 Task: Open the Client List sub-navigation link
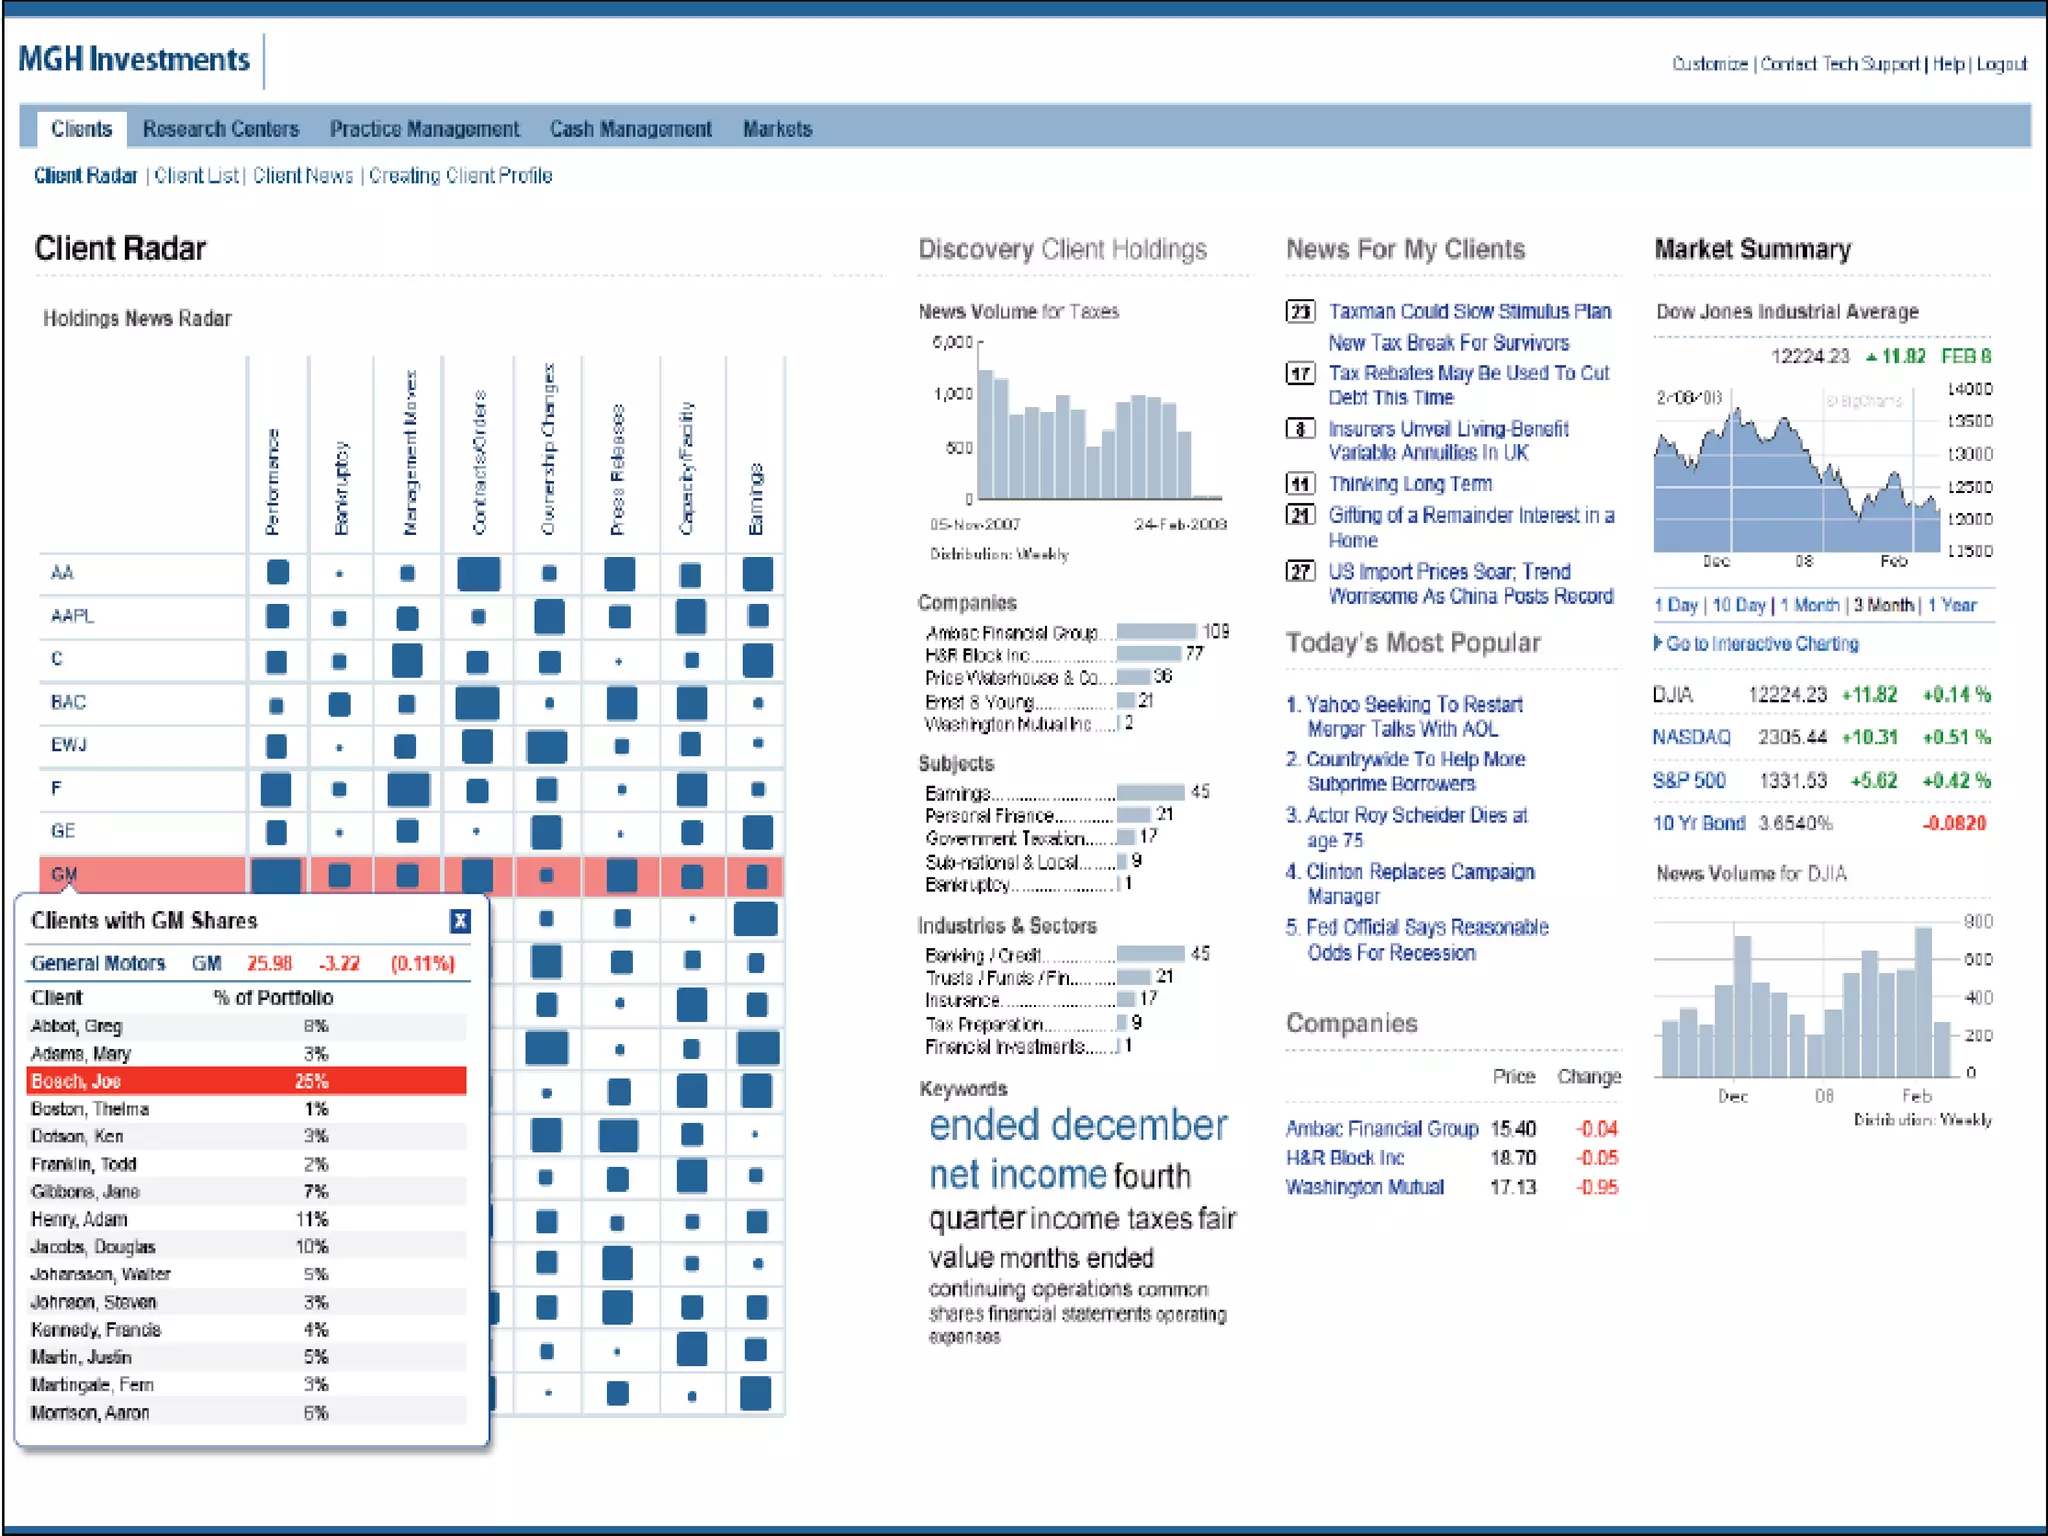pyautogui.click(x=196, y=176)
